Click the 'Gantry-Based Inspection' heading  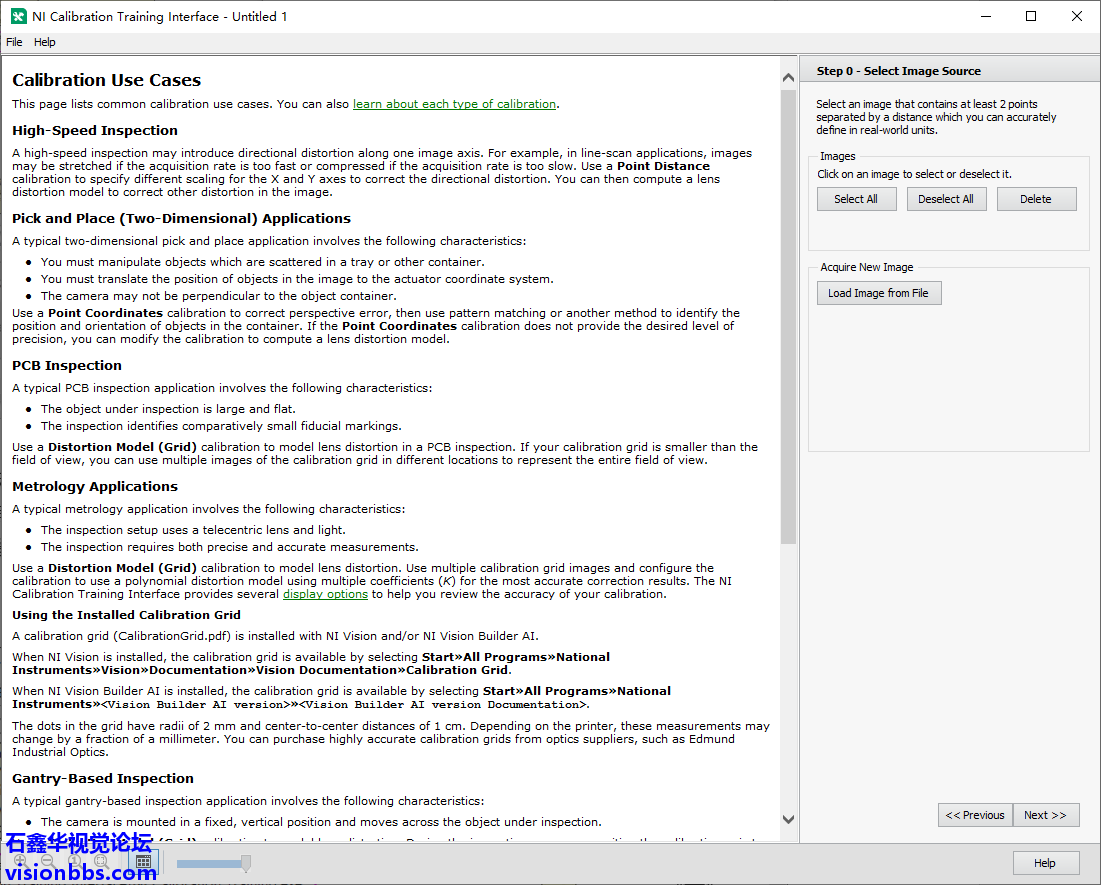[x=103, y=778]
